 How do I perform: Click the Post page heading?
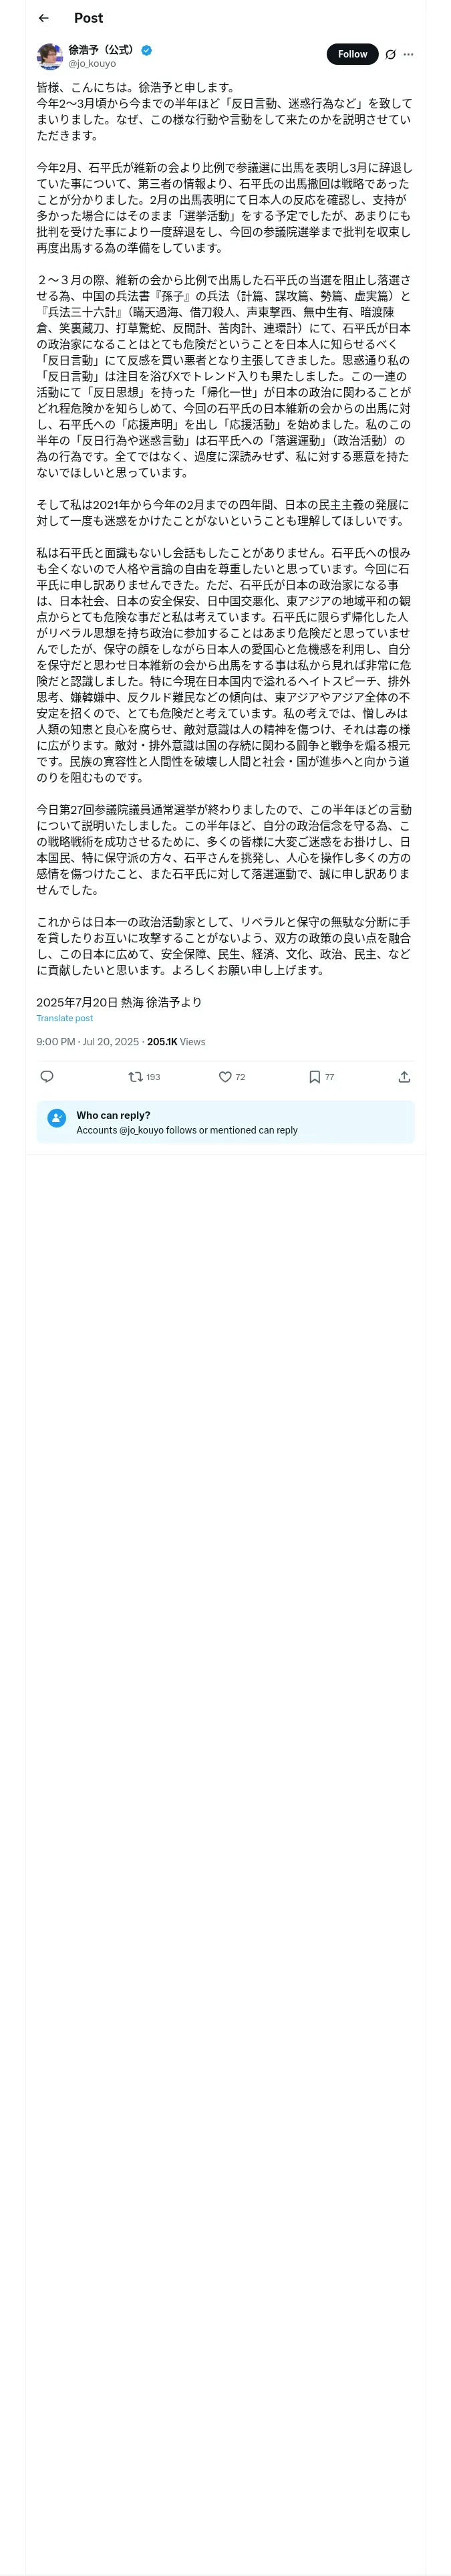pyautogui.click(x=88, y=18)
